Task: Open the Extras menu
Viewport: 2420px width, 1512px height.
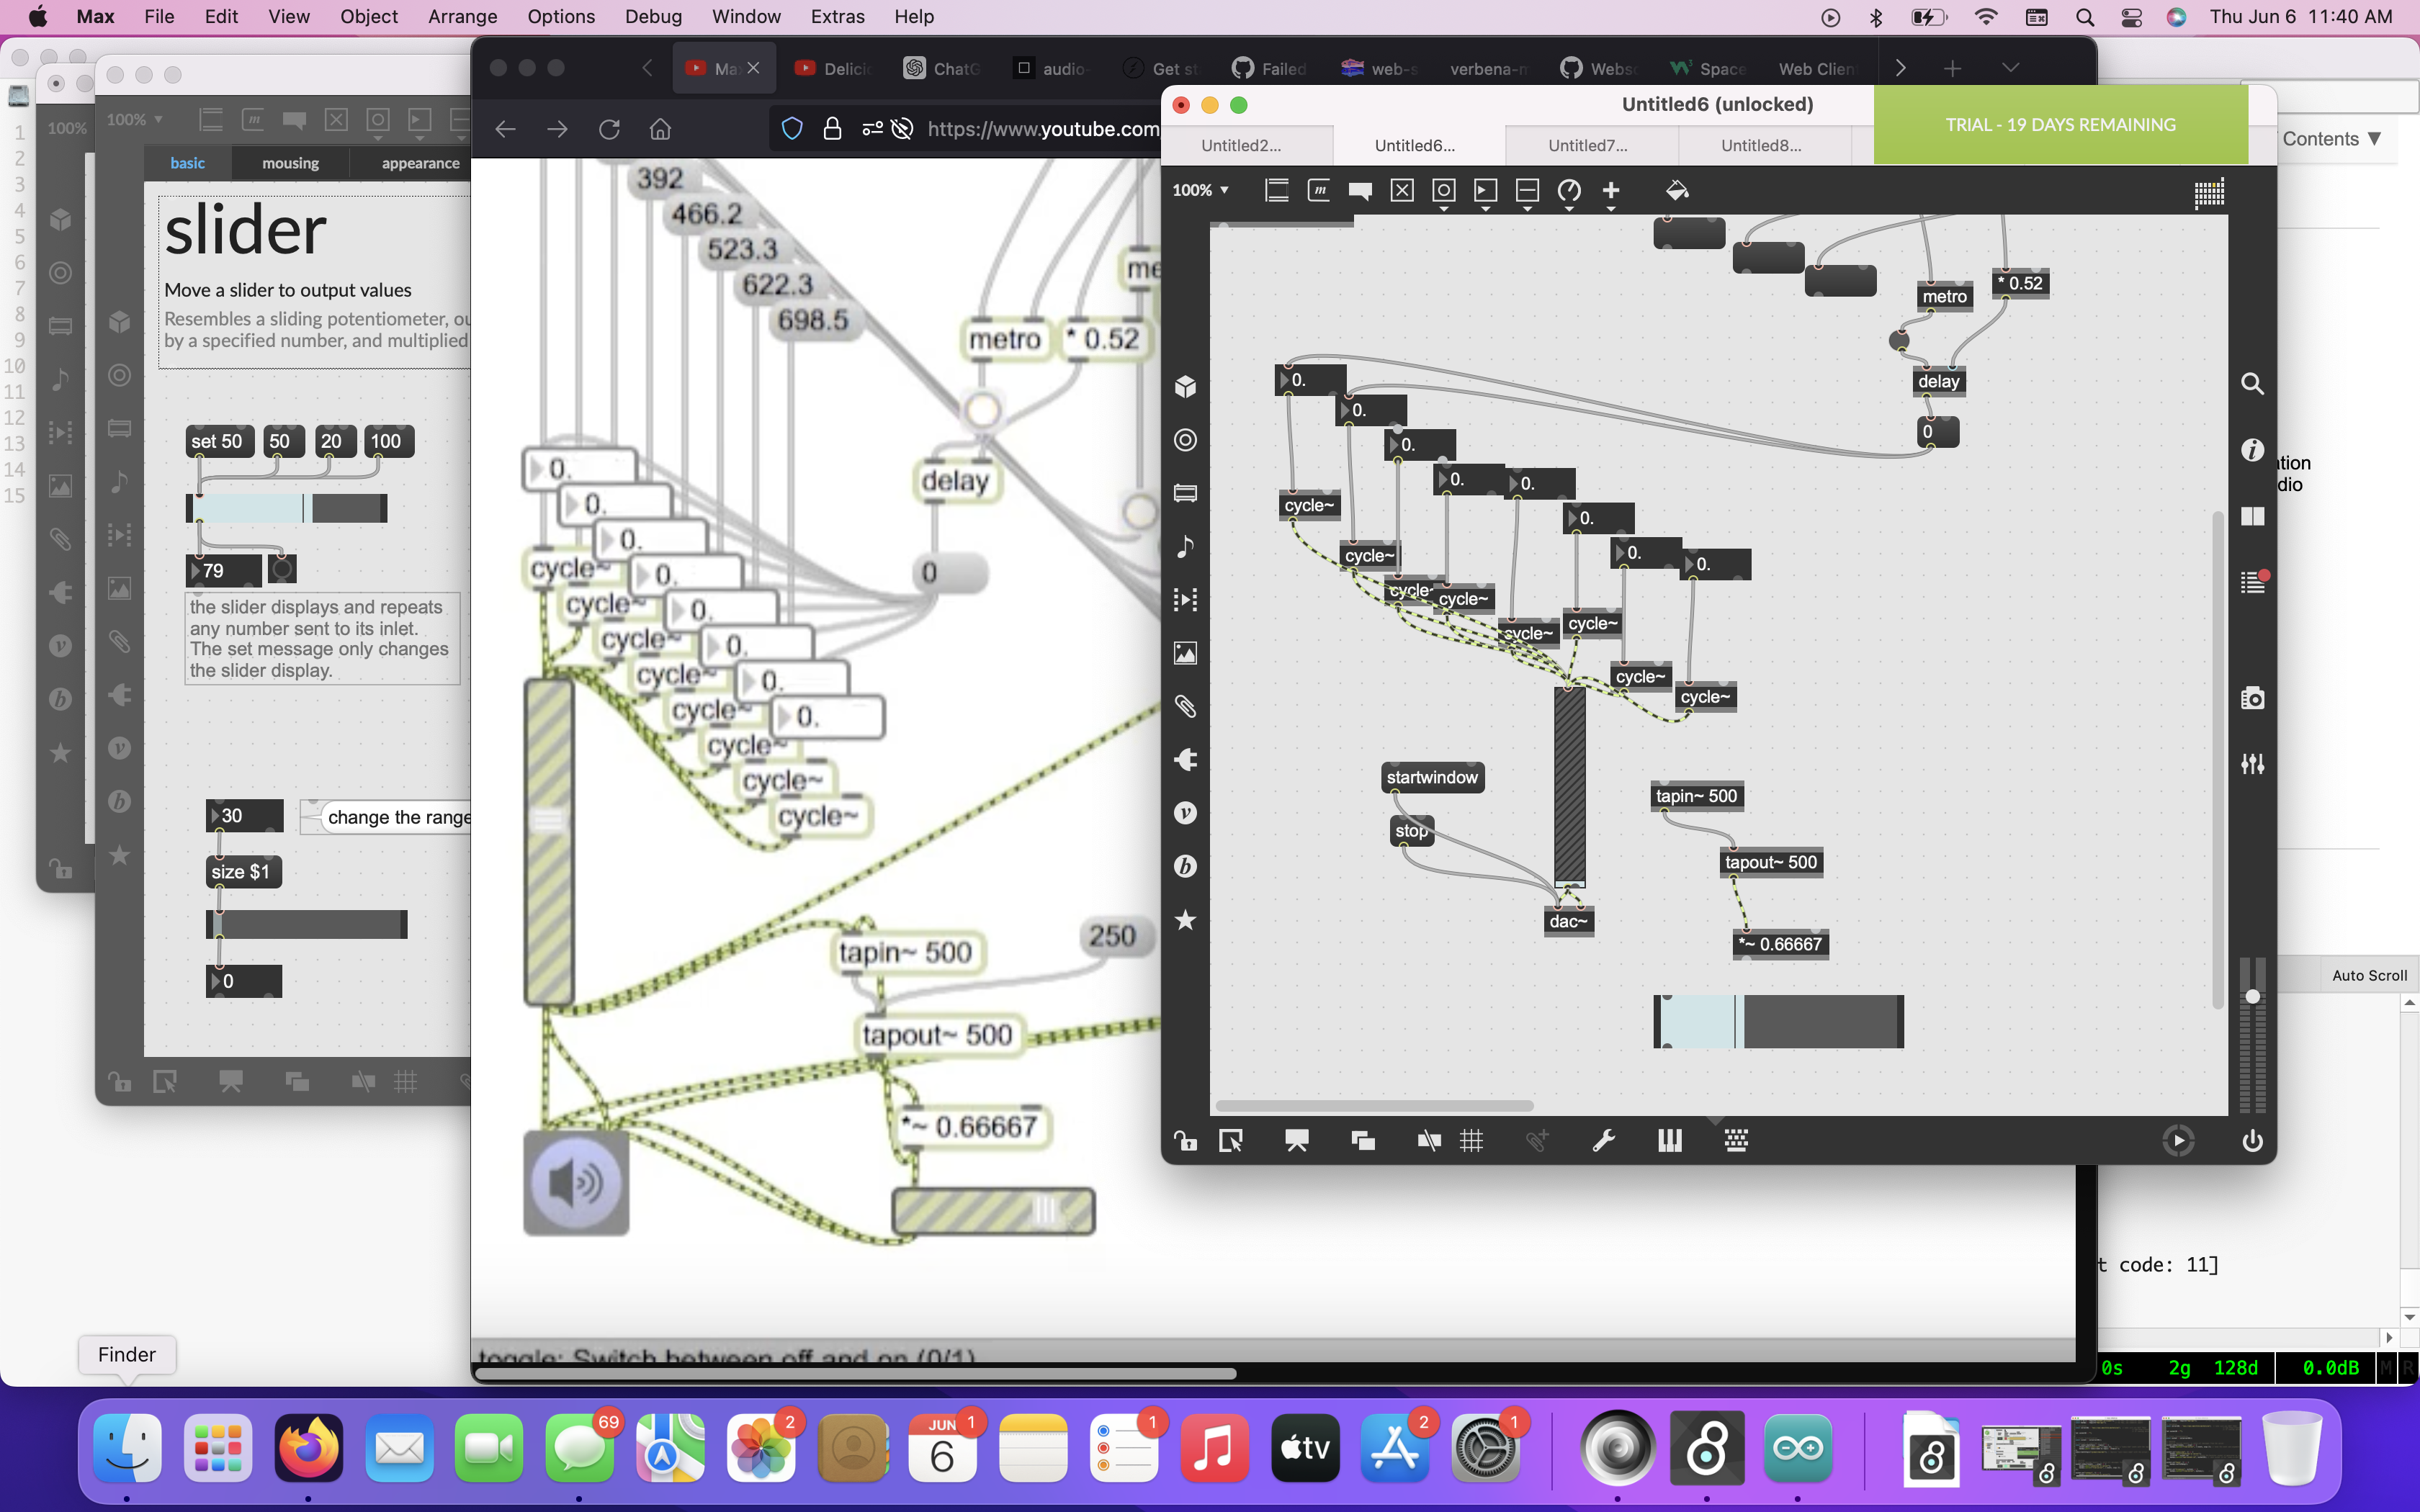Action: pyautogui.click(x=837, y=16)
